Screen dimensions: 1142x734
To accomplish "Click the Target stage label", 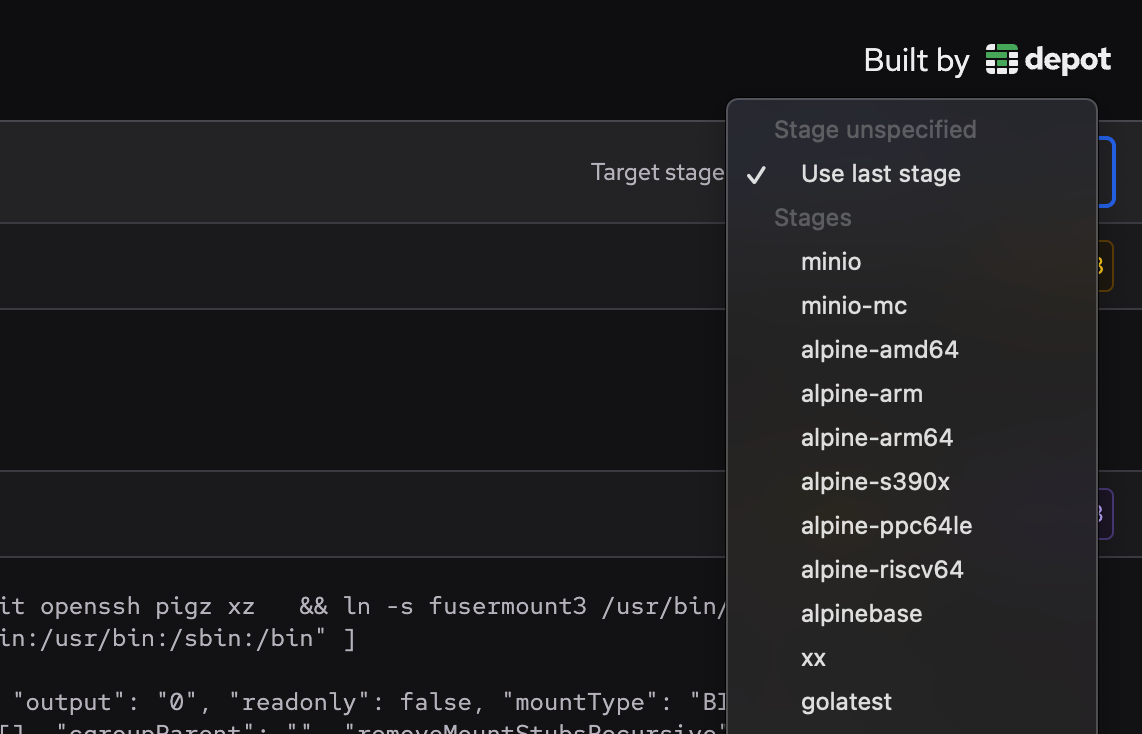I will (x=657, y=171).
